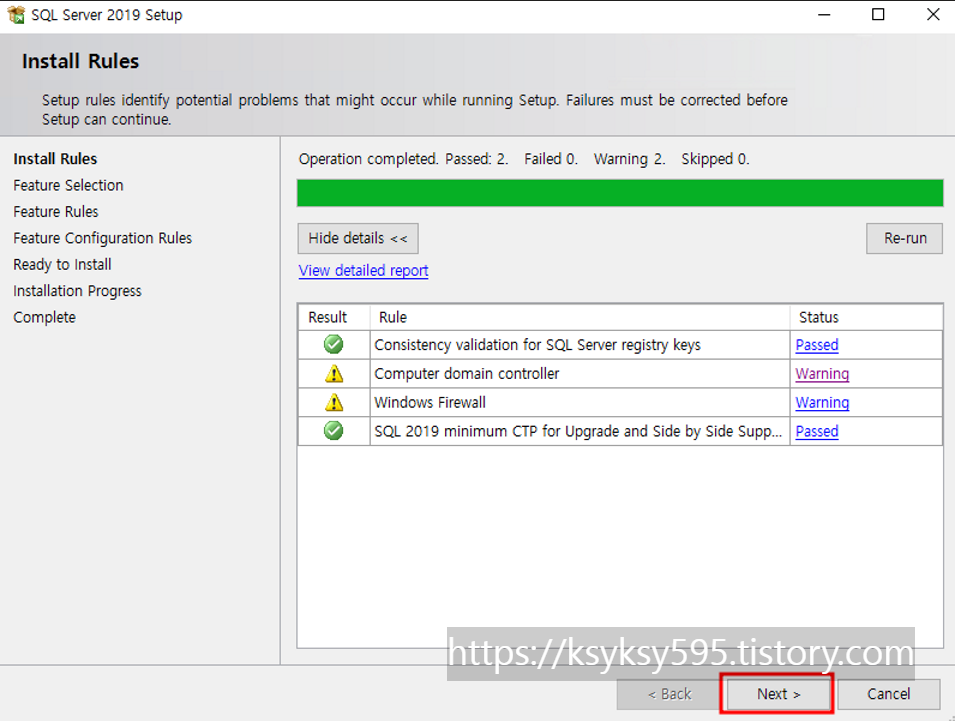Image resolution: width=955 pixels, height=721 pixels.
Task: Click 'Operation completed. Passed: 2.' summary text
Action: pyautogui.click(x=403, y=159)
